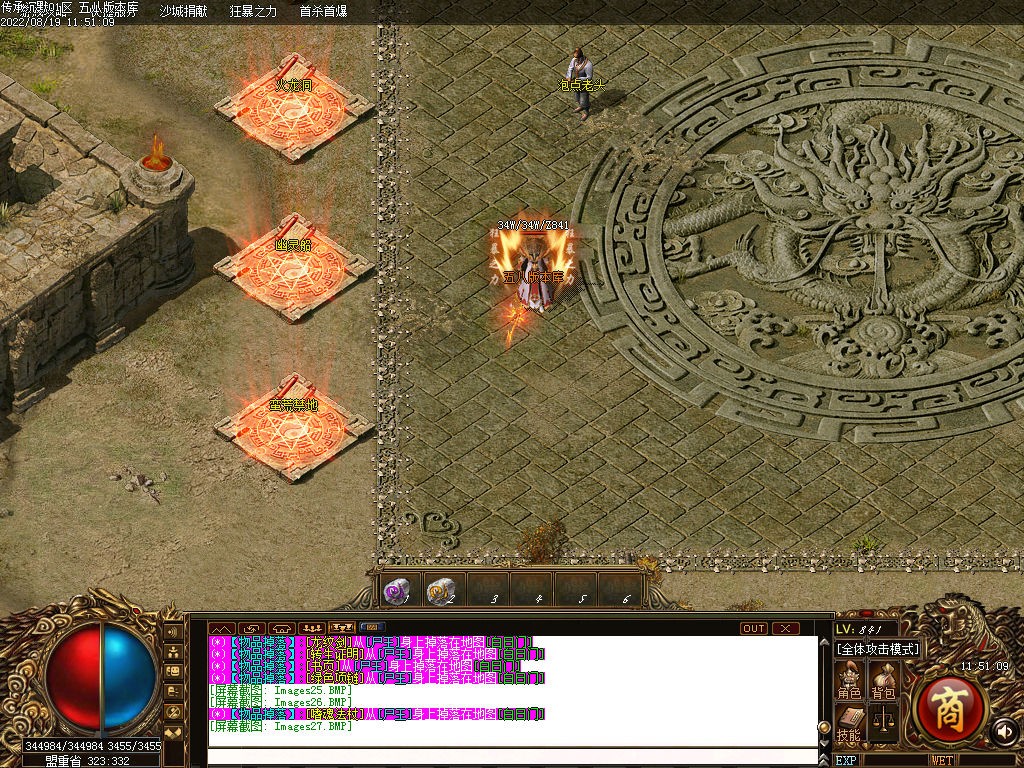
Task: Click the bottom handshake icon beside the orb
Action: coord(174,733)
